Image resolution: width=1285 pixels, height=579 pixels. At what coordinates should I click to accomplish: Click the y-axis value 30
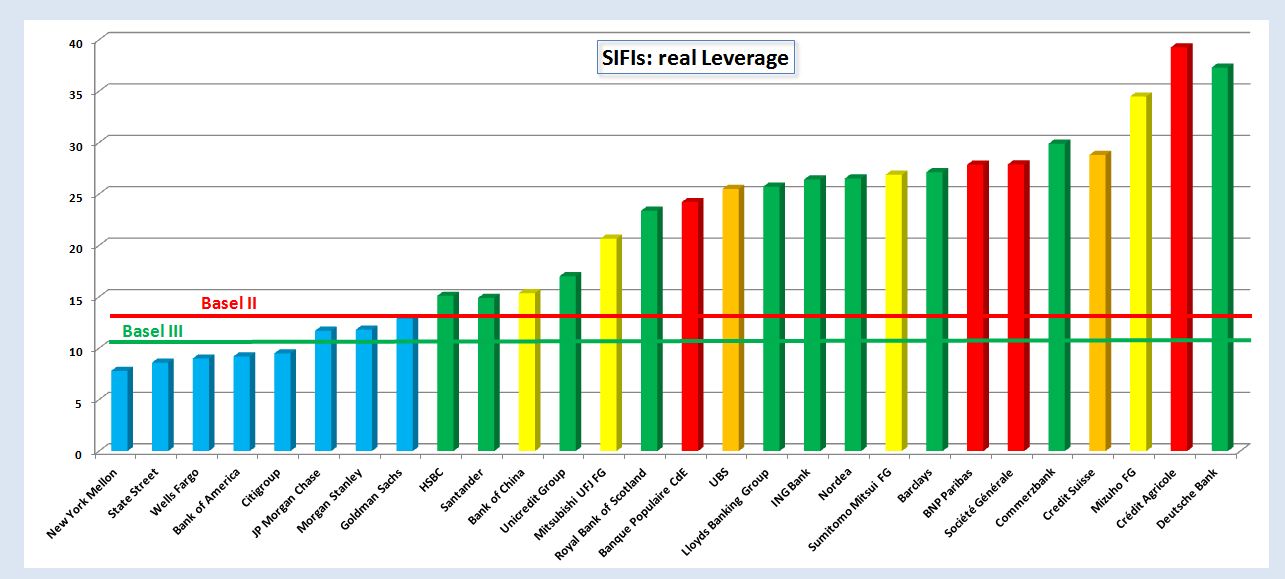click(x=75, y=145)
